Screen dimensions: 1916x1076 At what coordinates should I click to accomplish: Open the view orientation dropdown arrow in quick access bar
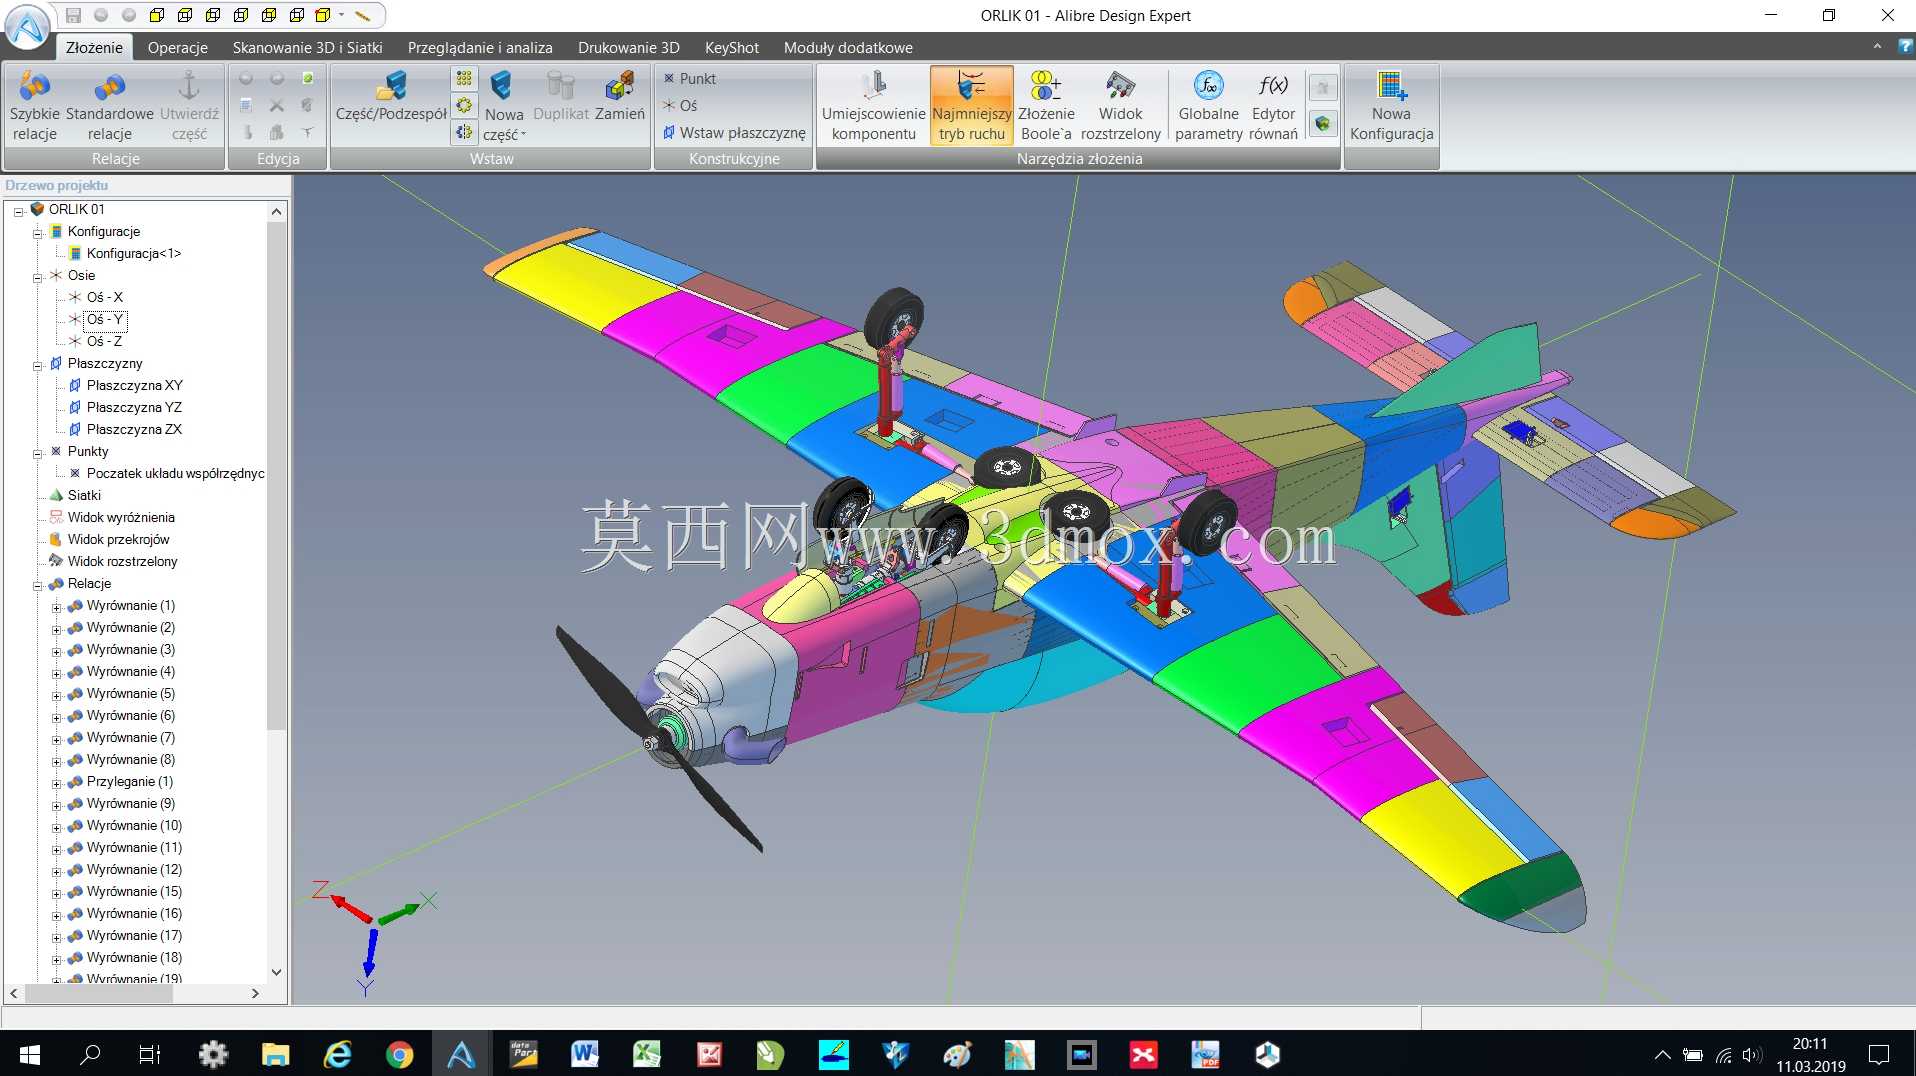[341, 15]
